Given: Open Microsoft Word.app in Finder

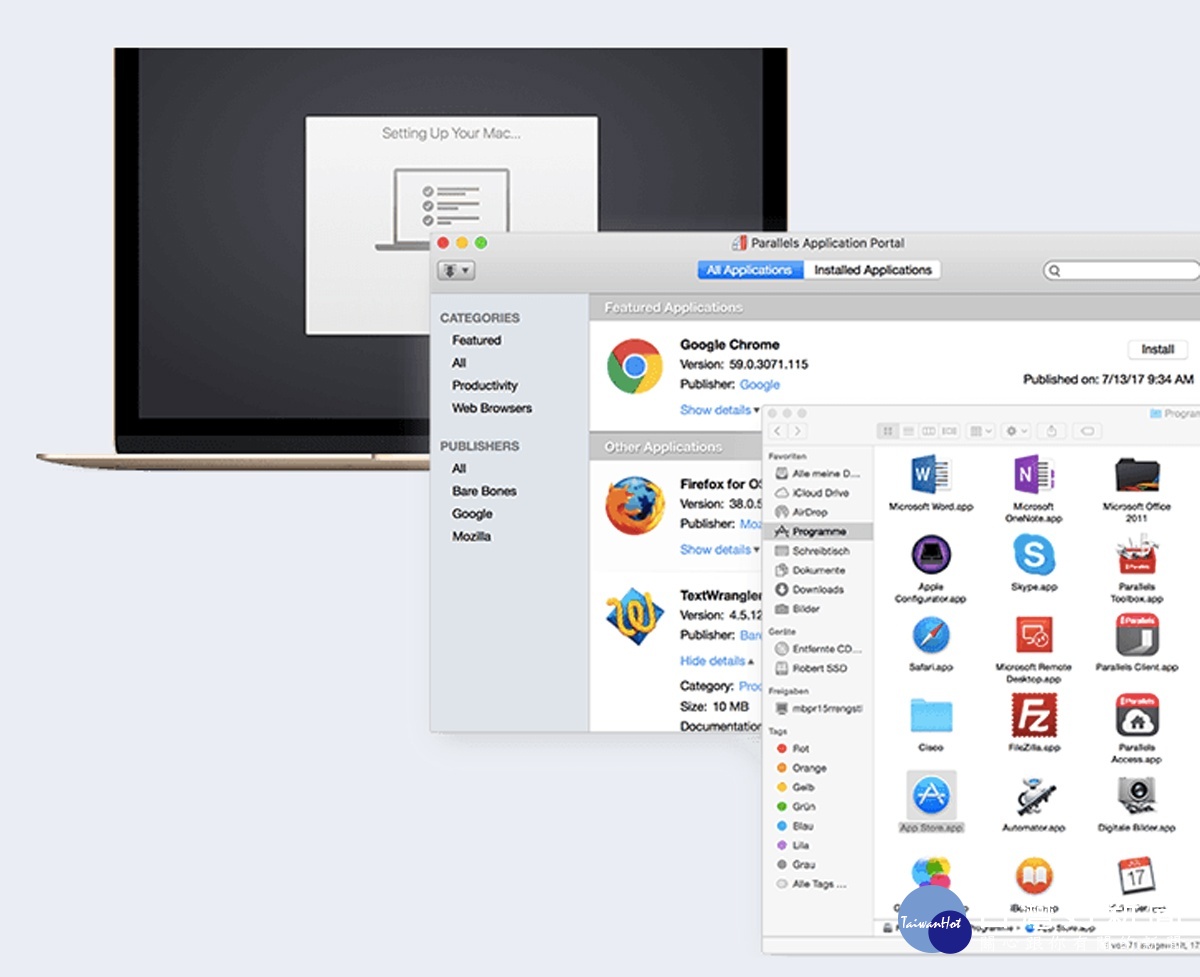Looking at the screenshot, I should click(x=930, y=473).
